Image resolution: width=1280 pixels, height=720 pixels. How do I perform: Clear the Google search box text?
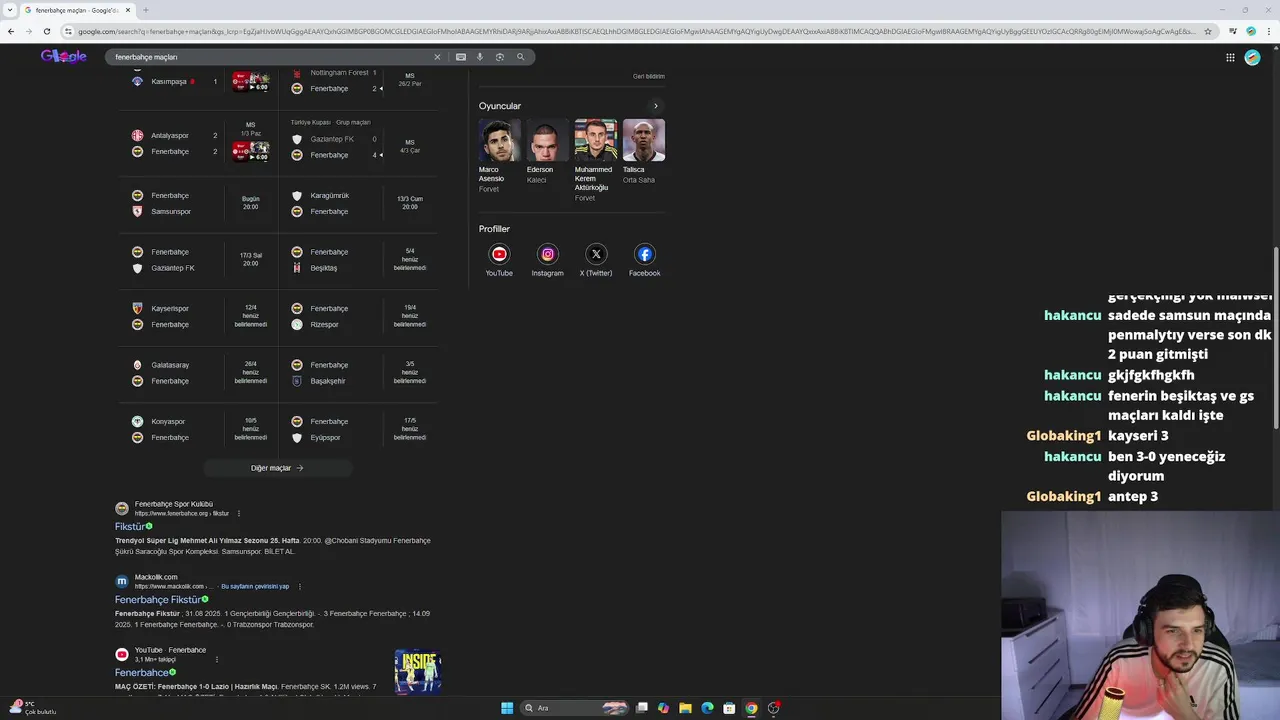point(437,57)
